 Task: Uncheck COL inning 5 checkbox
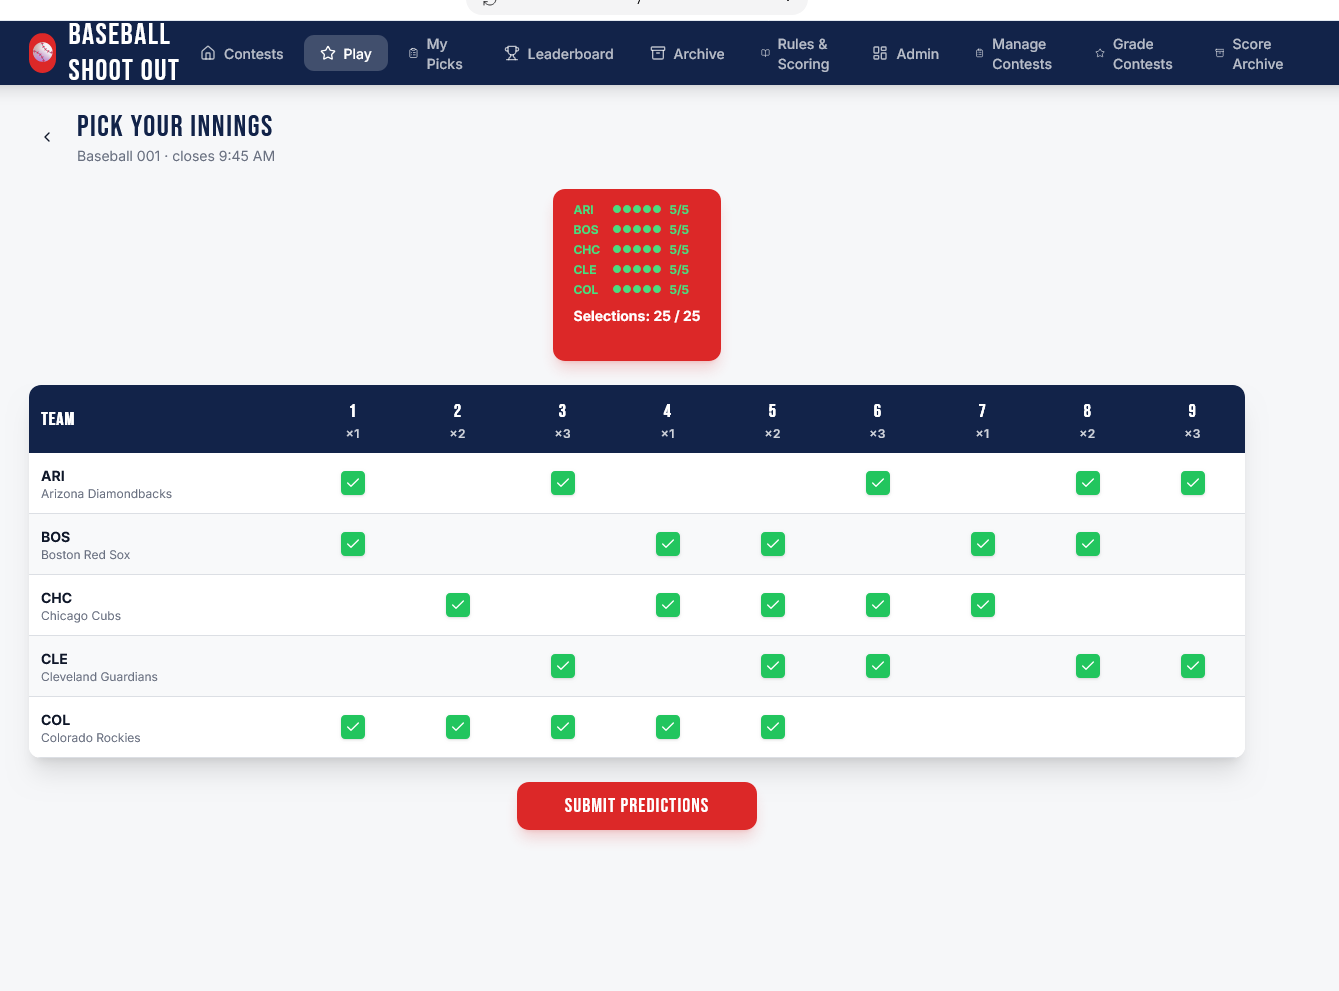pos(773,727)
